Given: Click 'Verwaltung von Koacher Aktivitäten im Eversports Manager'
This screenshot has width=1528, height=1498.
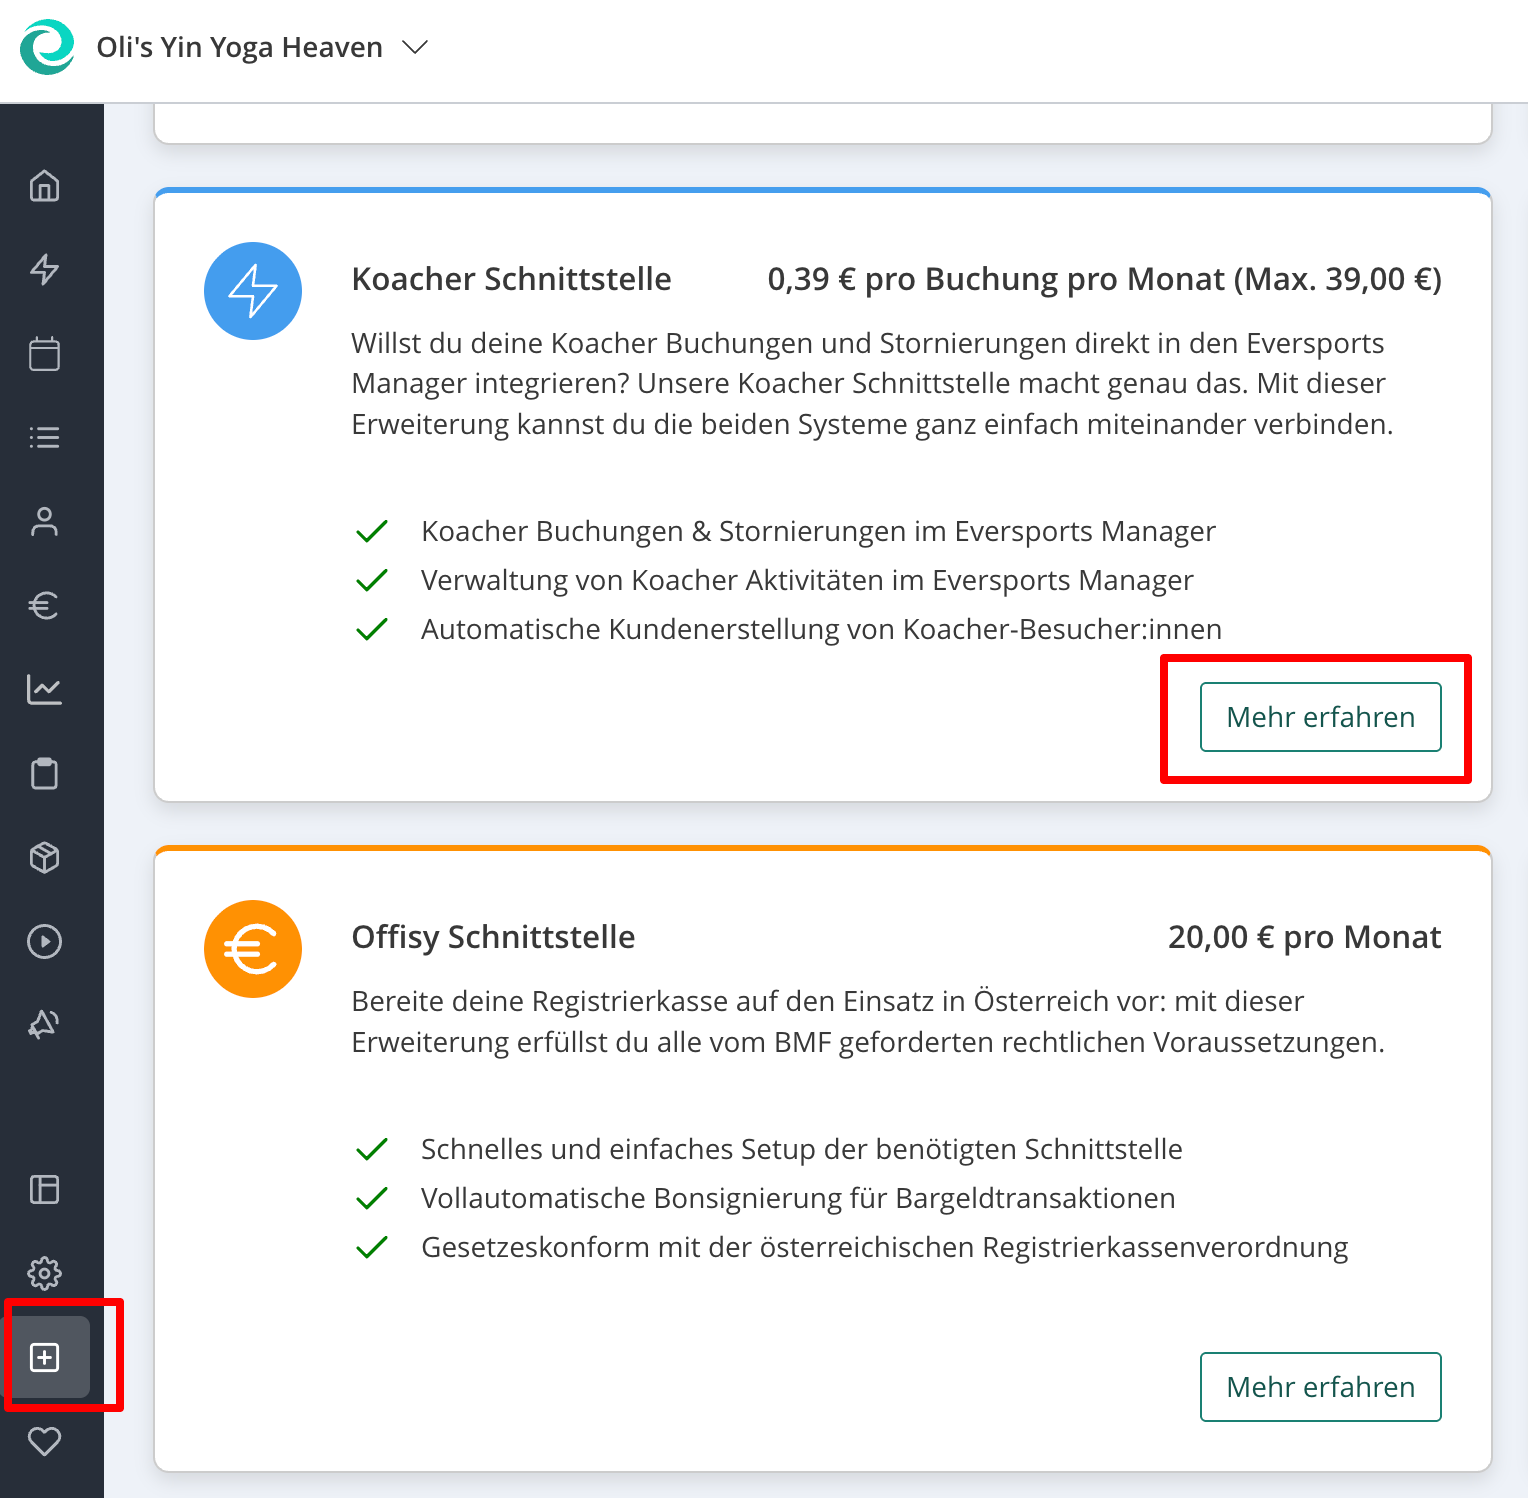Looking at the screenshot, I should point(807,580).
